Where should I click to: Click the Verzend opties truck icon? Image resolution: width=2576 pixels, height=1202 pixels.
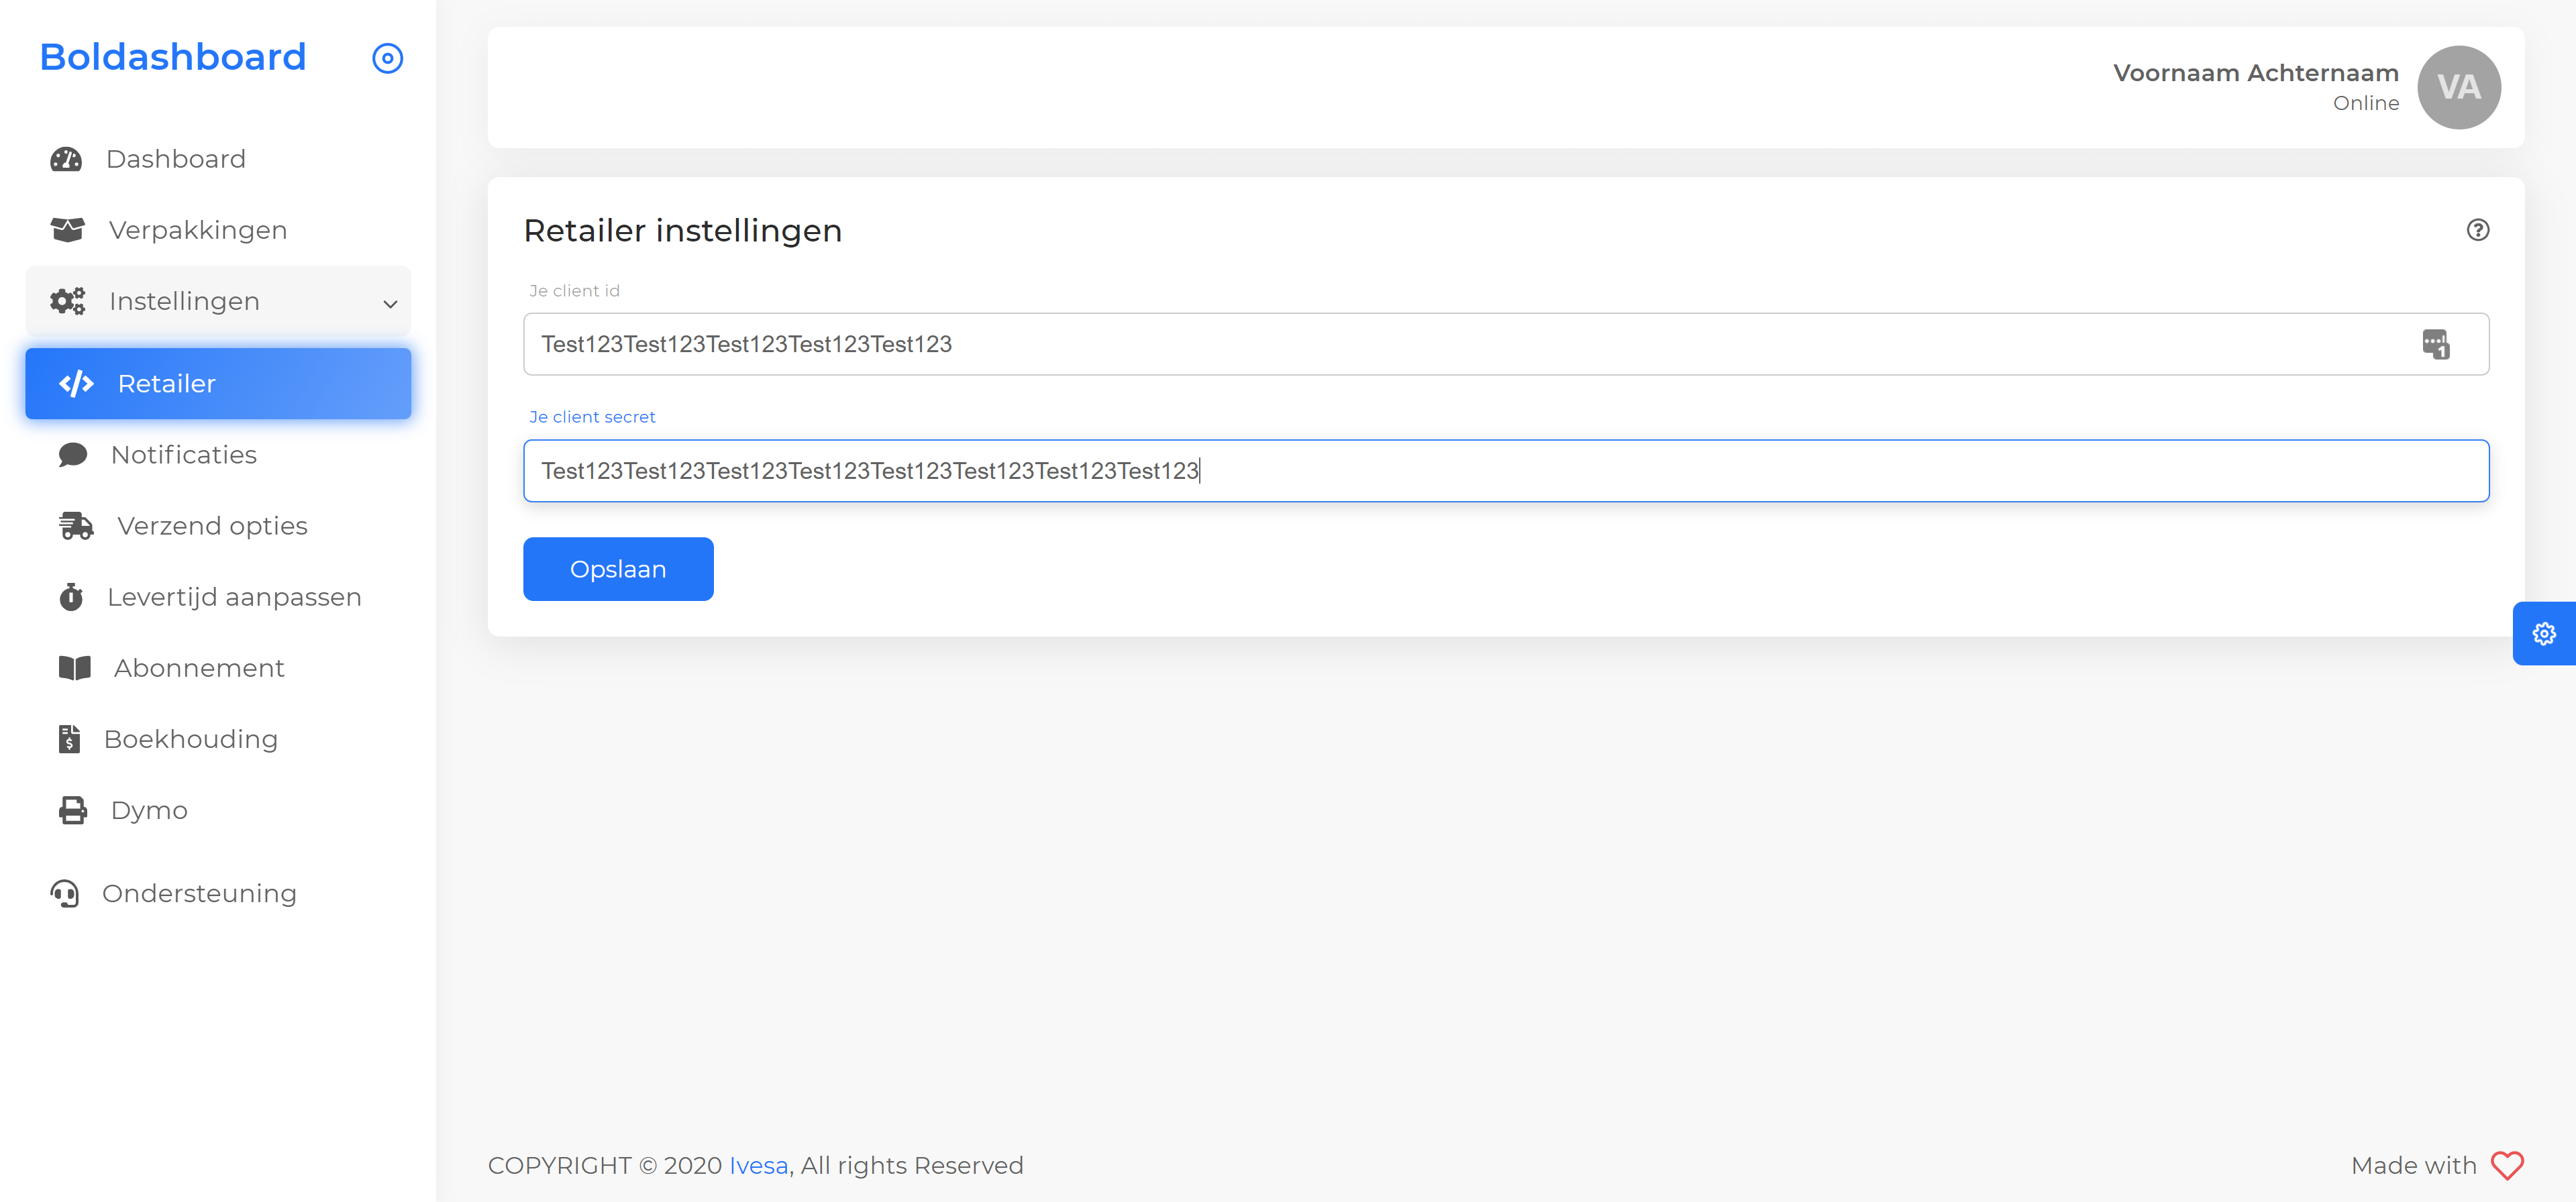pyautogui.click(x=76, y=526)
